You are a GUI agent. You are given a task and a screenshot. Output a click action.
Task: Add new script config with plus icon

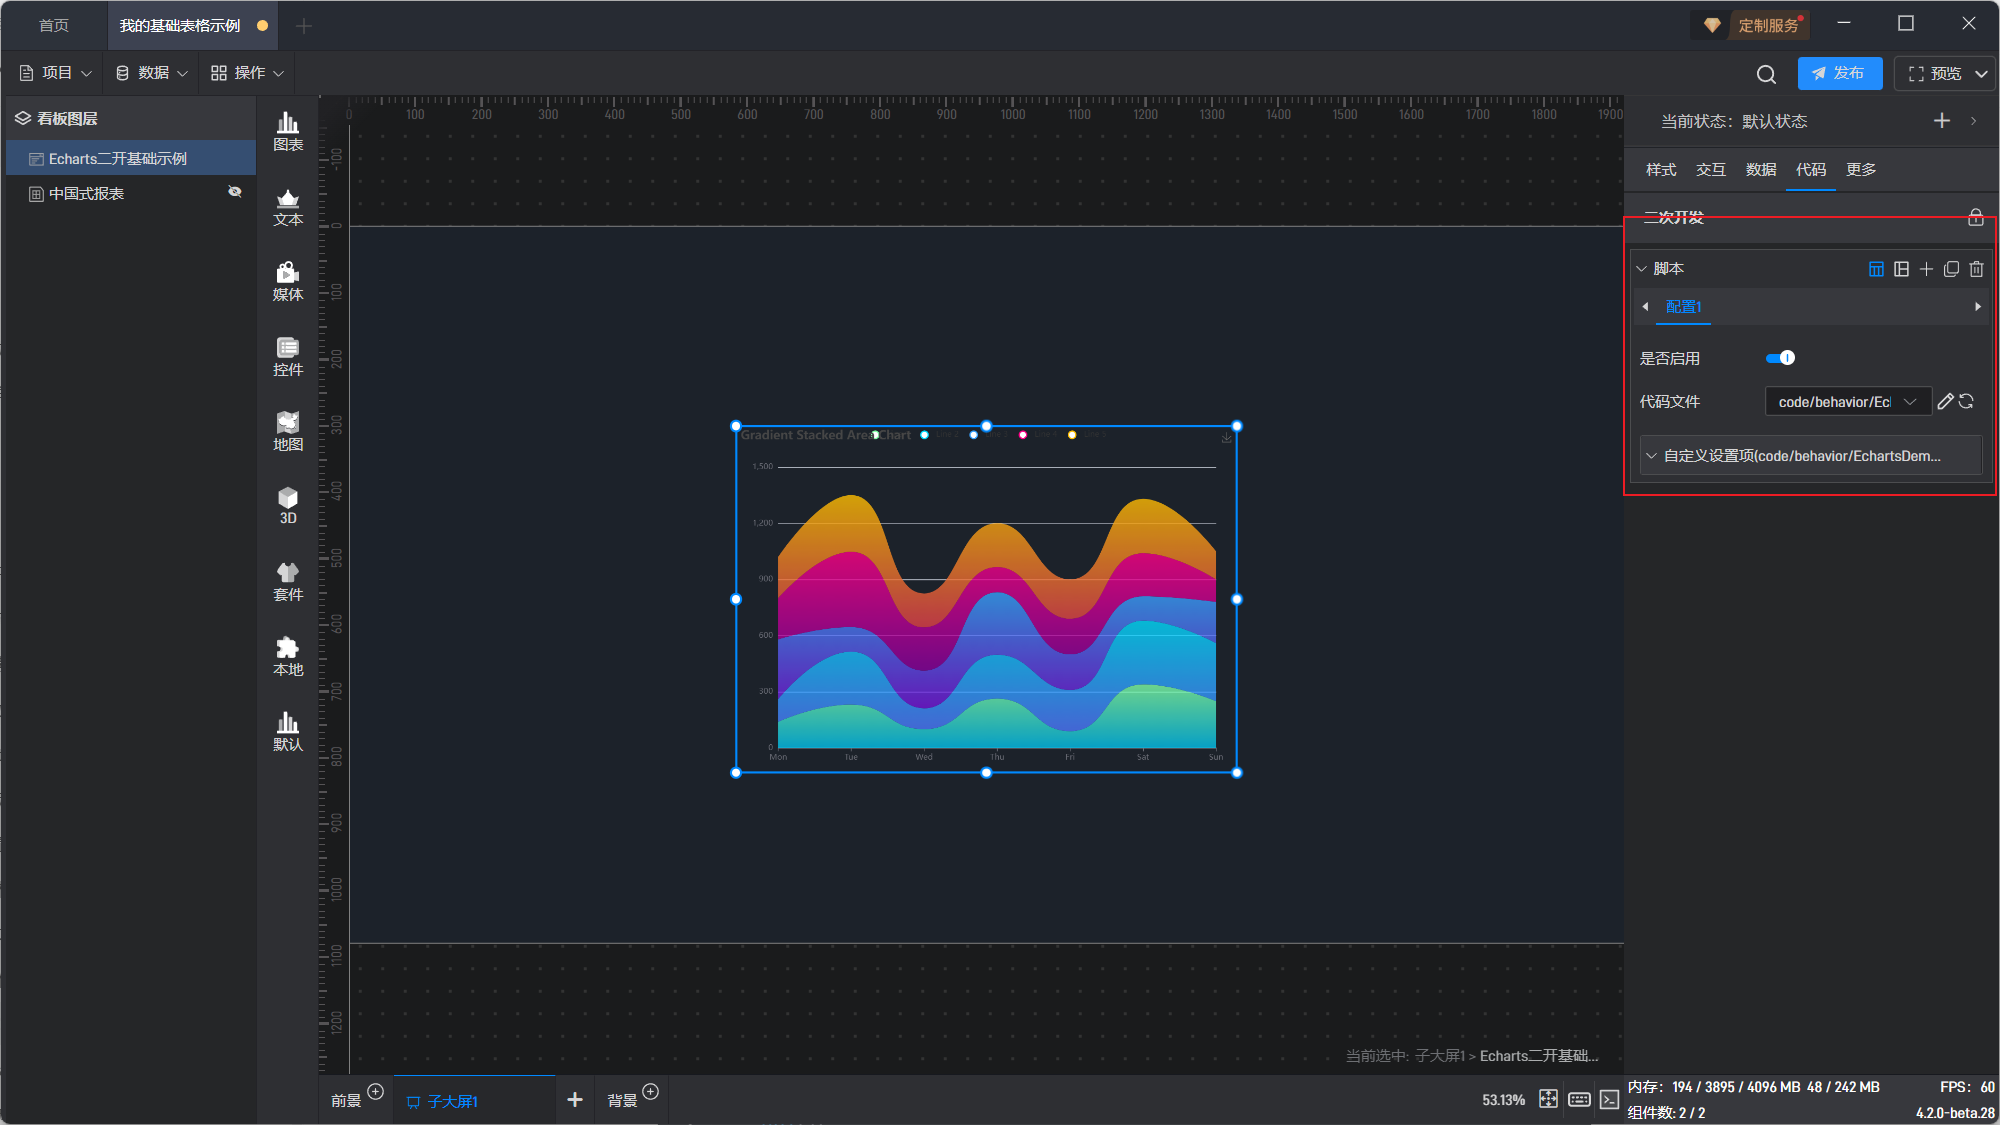[x=1926, y=269]
